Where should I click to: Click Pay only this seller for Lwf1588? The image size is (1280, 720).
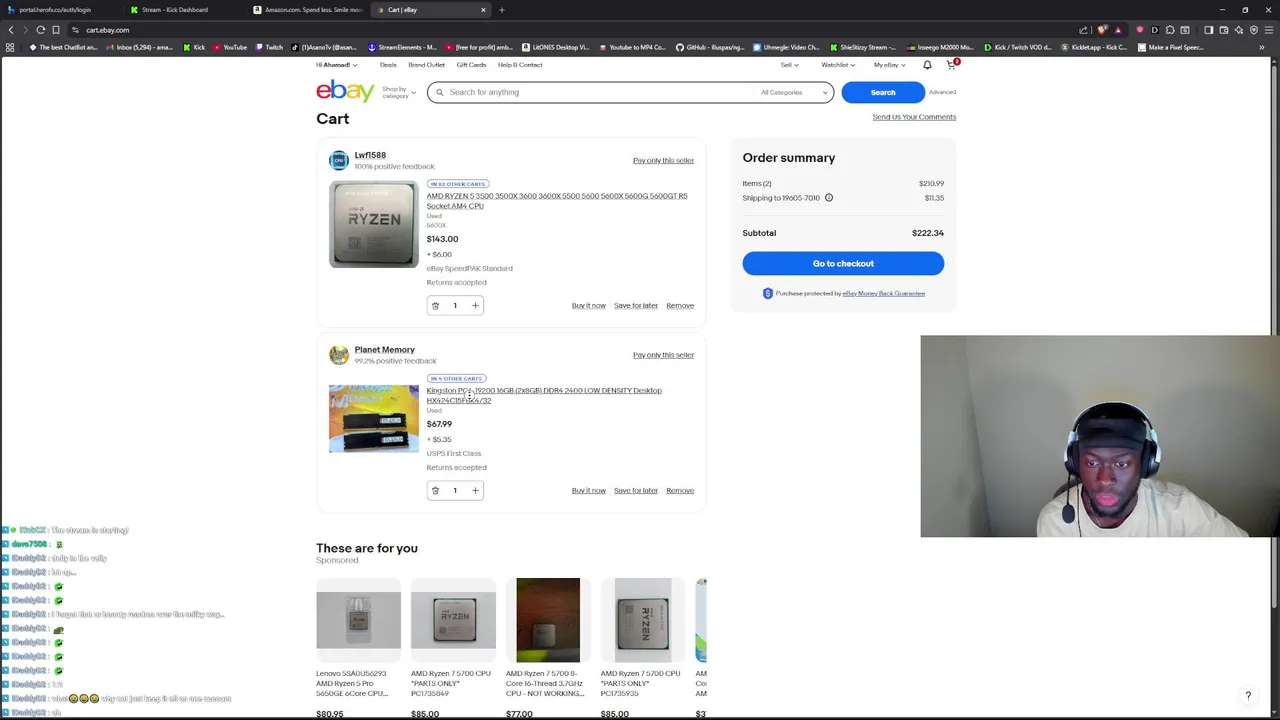(663, 160)
